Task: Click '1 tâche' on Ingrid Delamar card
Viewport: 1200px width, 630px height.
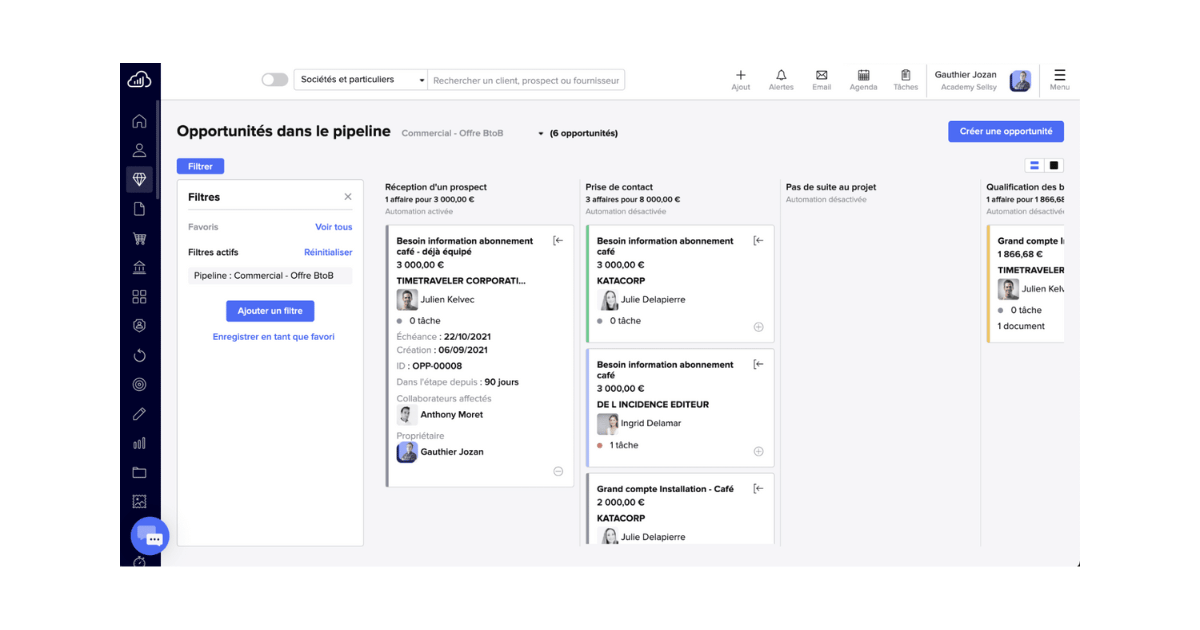Action: coord(624,445)
